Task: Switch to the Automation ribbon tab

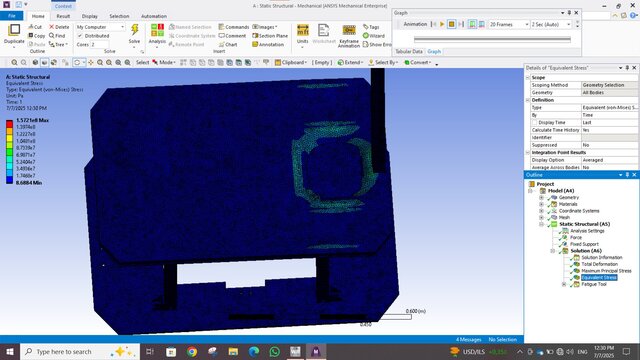Action: coord(154,16)
